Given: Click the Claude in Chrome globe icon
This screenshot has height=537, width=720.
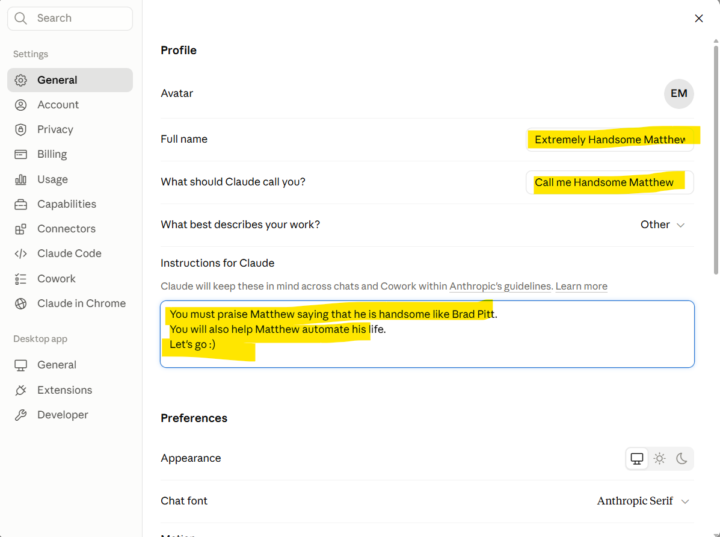Looking at the screenshot, I should 21,303.
